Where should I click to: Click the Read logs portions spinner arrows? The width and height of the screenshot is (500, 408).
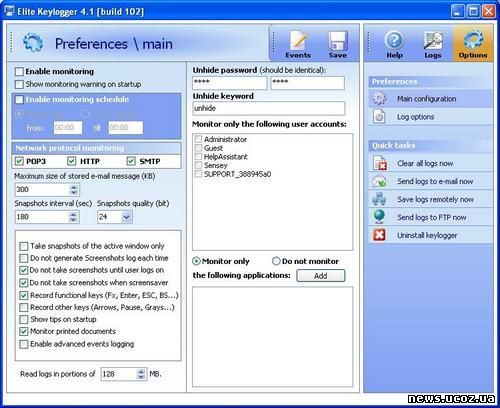tap(141, 374)
